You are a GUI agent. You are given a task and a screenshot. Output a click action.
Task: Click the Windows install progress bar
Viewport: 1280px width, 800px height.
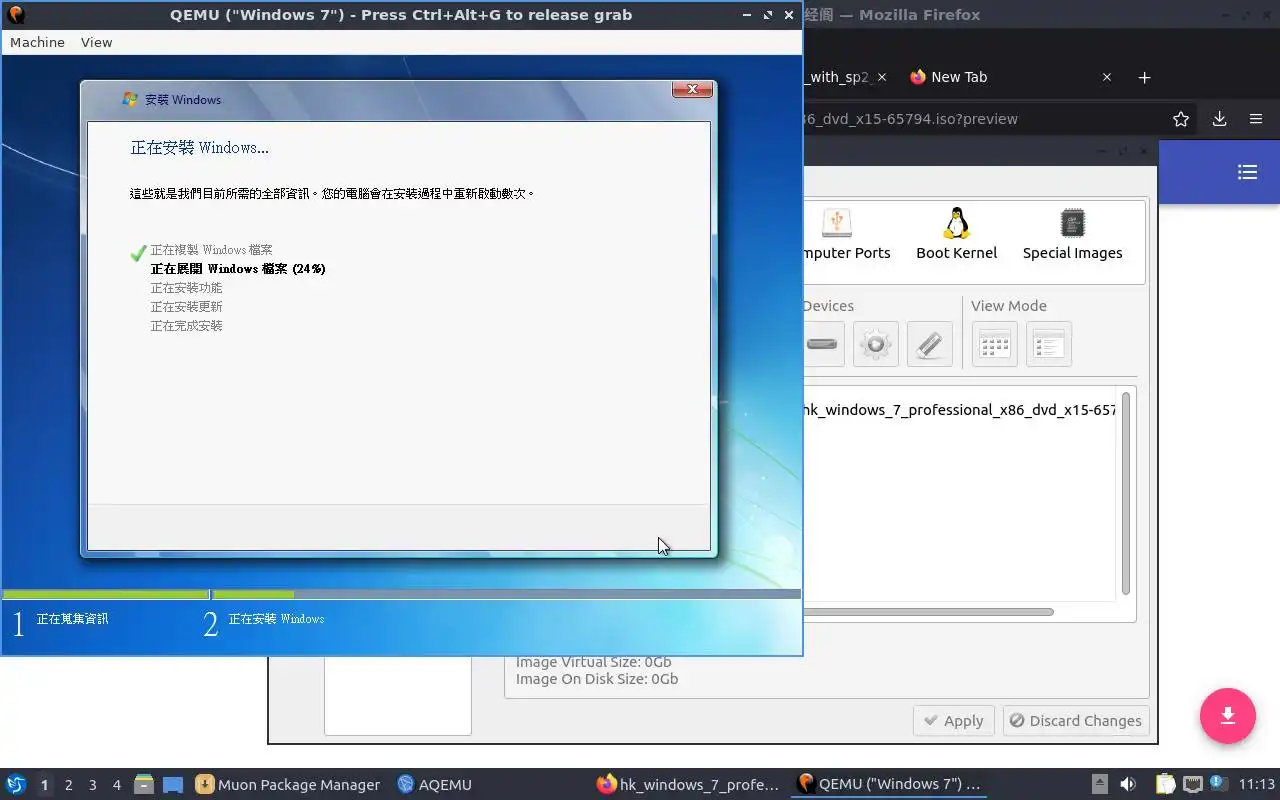[402, 594]
